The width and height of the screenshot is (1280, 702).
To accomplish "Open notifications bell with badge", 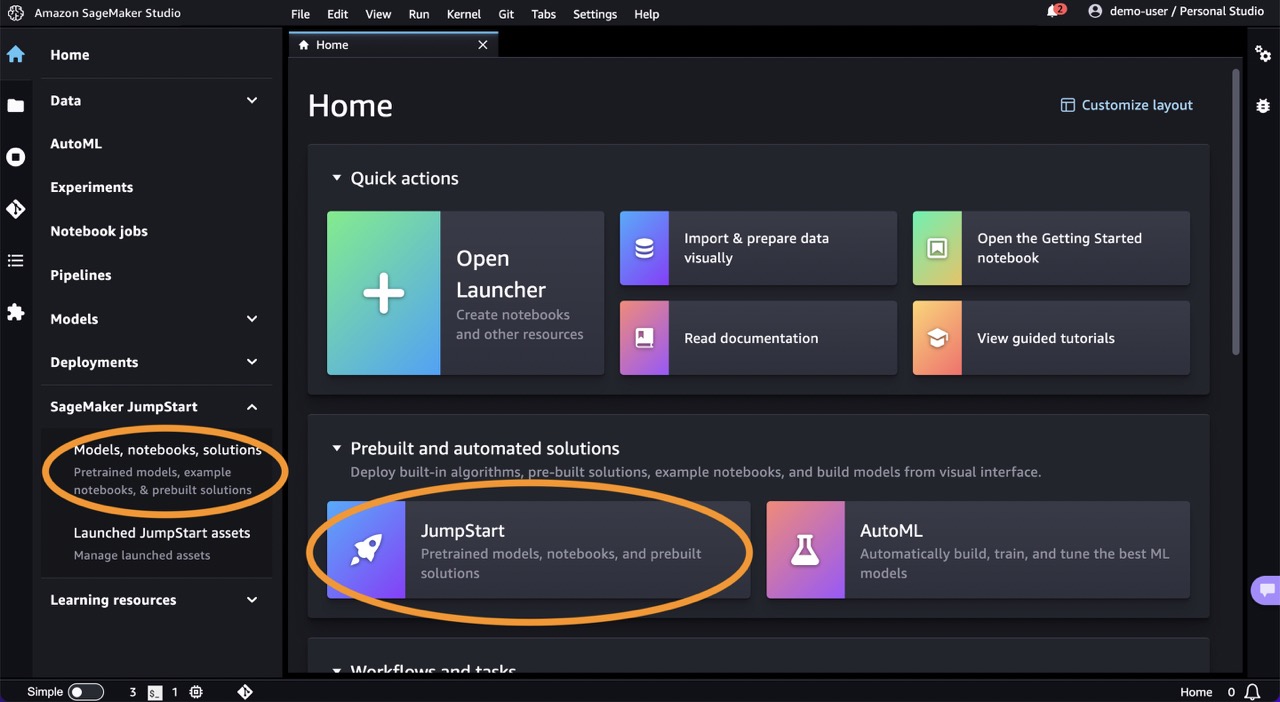I will tap(1055, 11).
